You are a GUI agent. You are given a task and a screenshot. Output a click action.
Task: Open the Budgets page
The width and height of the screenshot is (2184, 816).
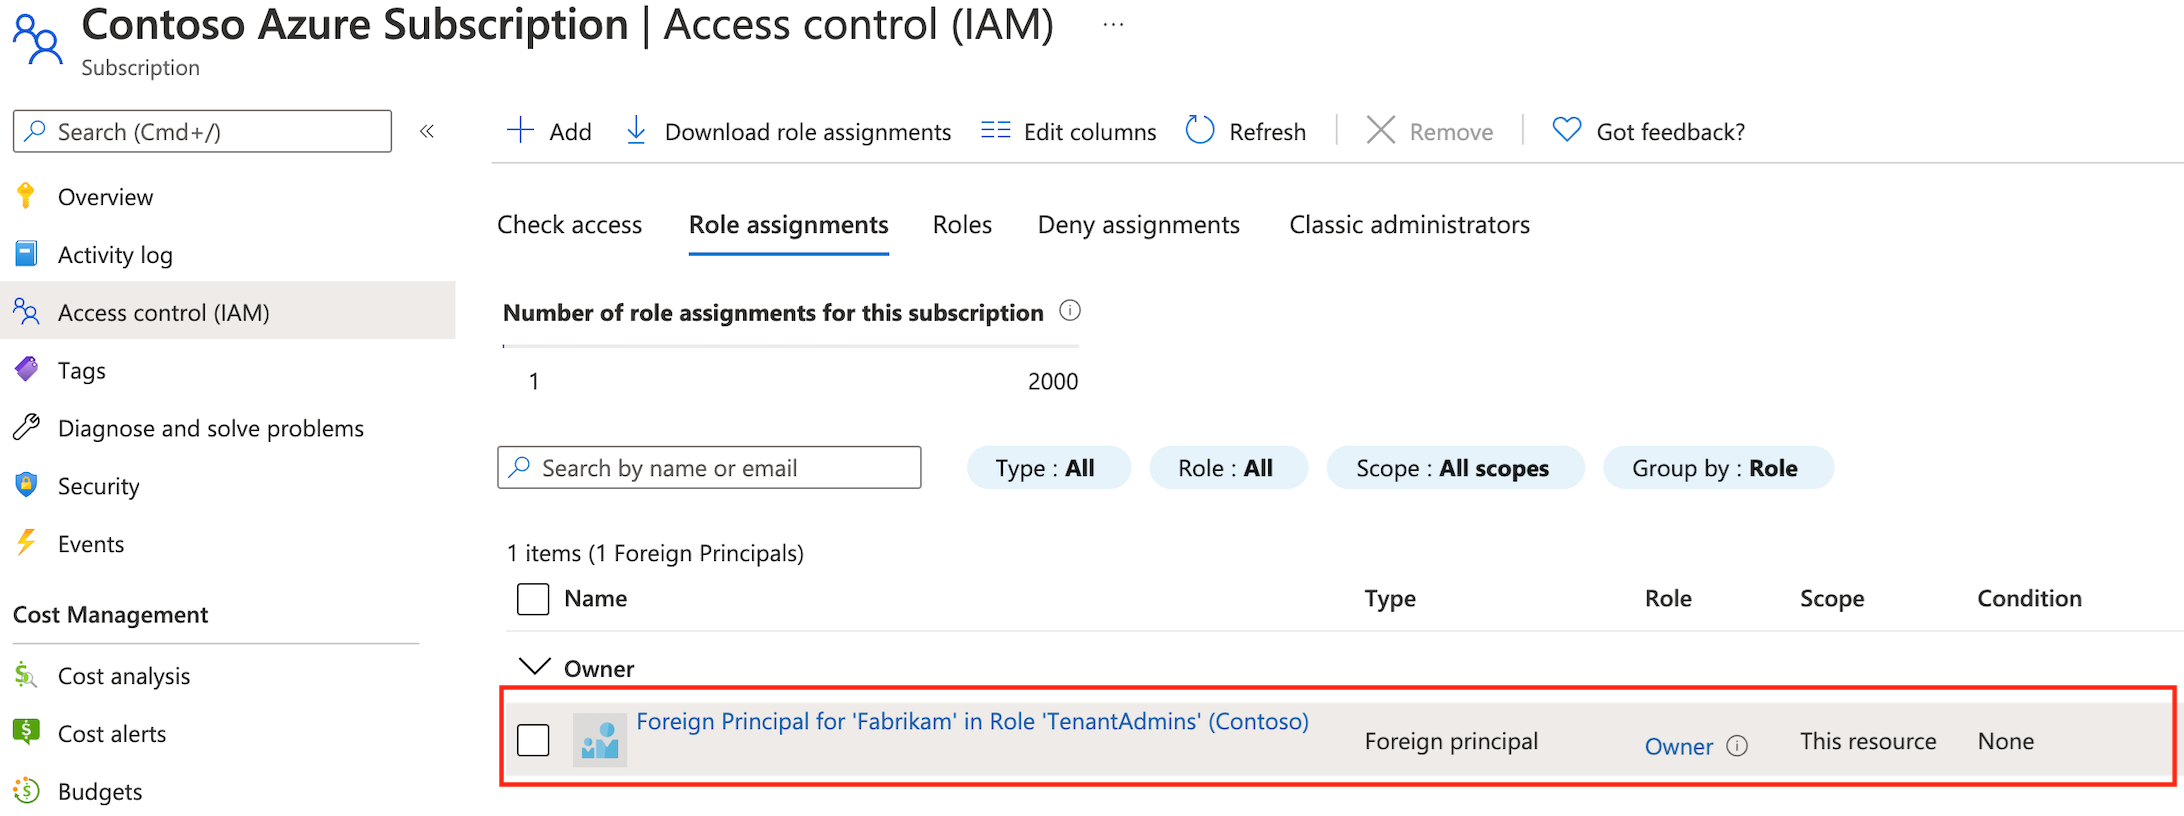tap(99, 791)
